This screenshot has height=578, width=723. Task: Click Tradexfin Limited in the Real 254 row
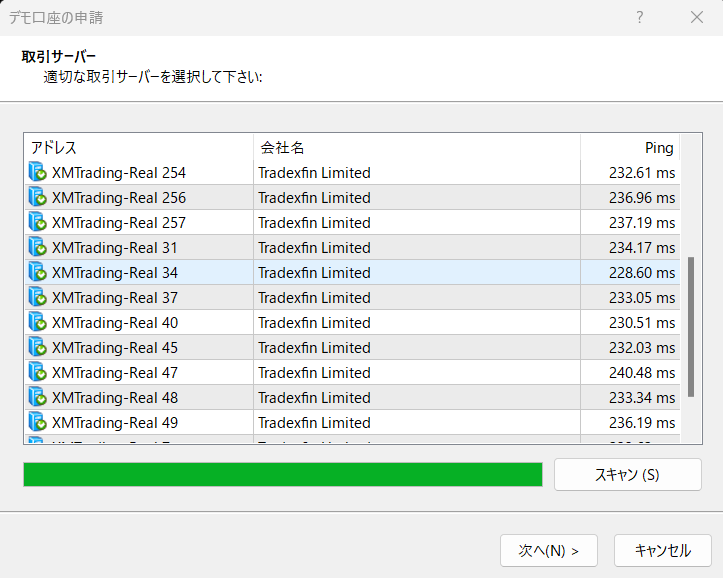pyautogui.click(x=314, y=173)
